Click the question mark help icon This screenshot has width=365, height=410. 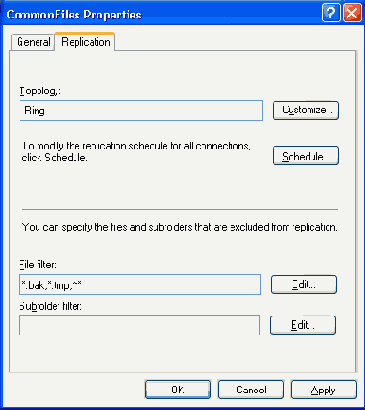click(331, 13)
